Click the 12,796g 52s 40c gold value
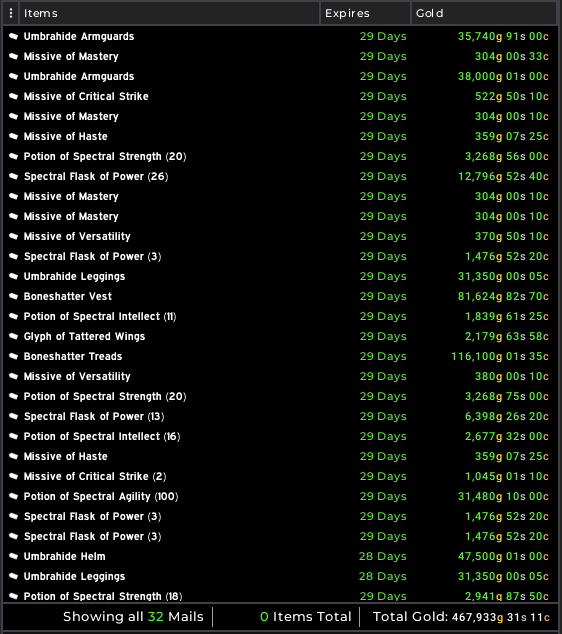Viewport: 562px width, 634px height. click(x=503, y=176)
